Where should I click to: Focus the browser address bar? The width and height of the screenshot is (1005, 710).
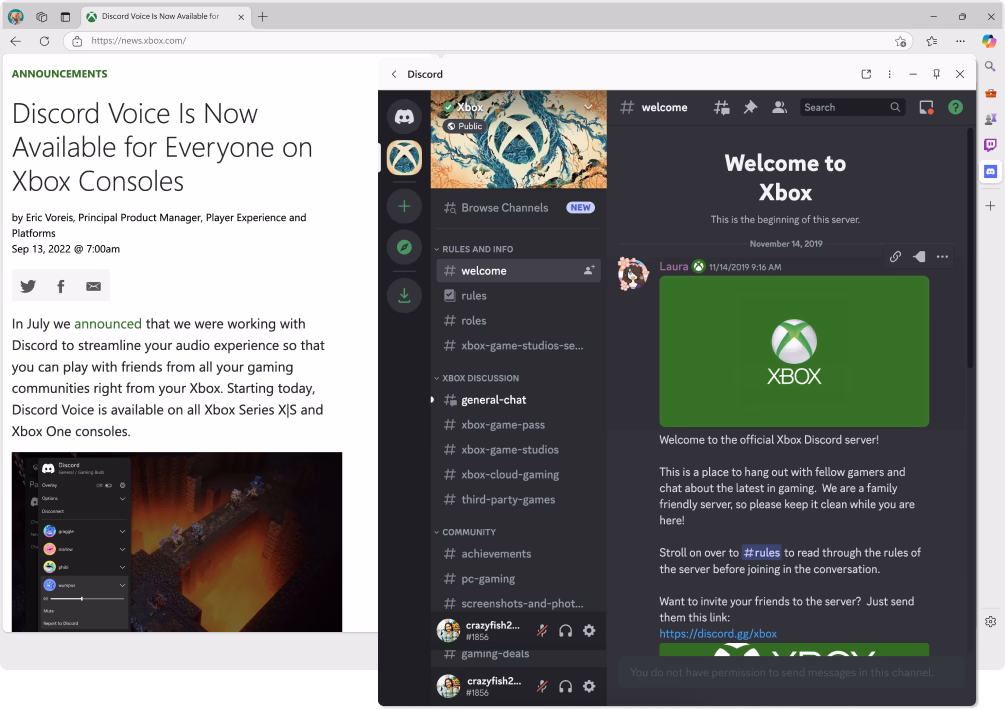tap(487, 41)
